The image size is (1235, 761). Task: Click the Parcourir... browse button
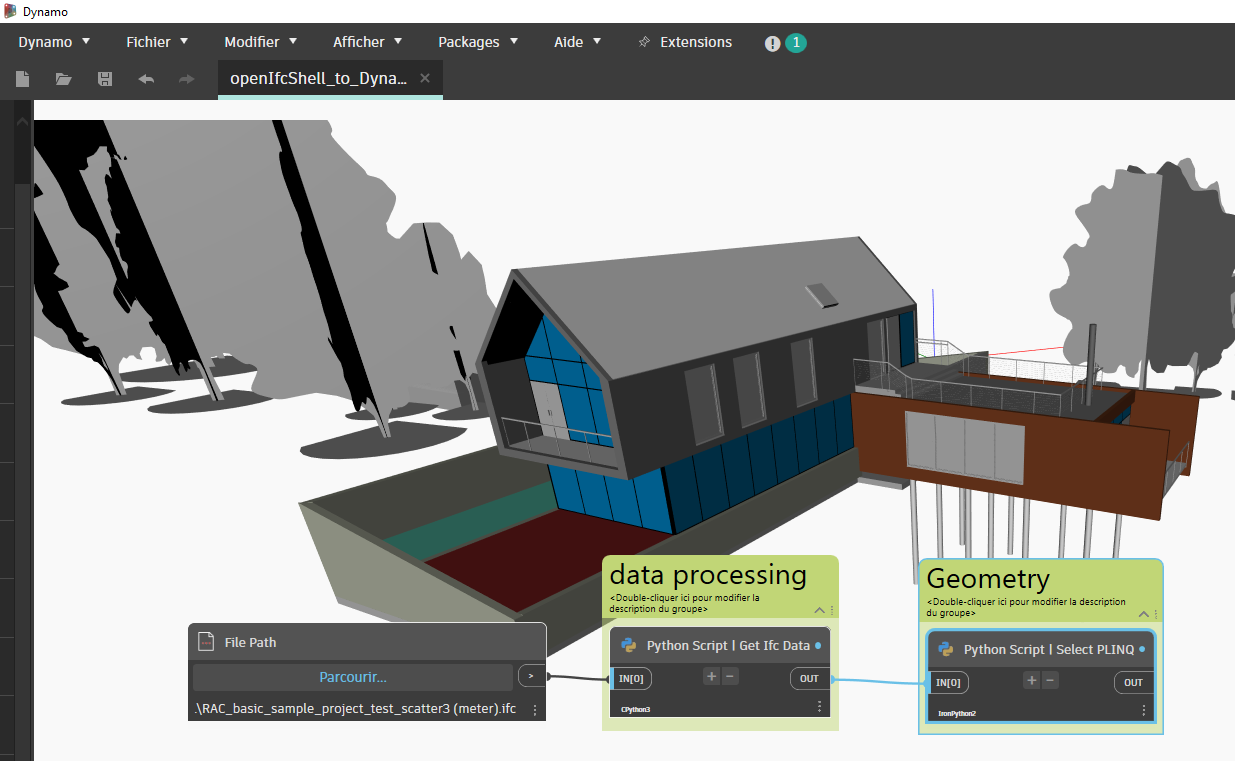353,677
